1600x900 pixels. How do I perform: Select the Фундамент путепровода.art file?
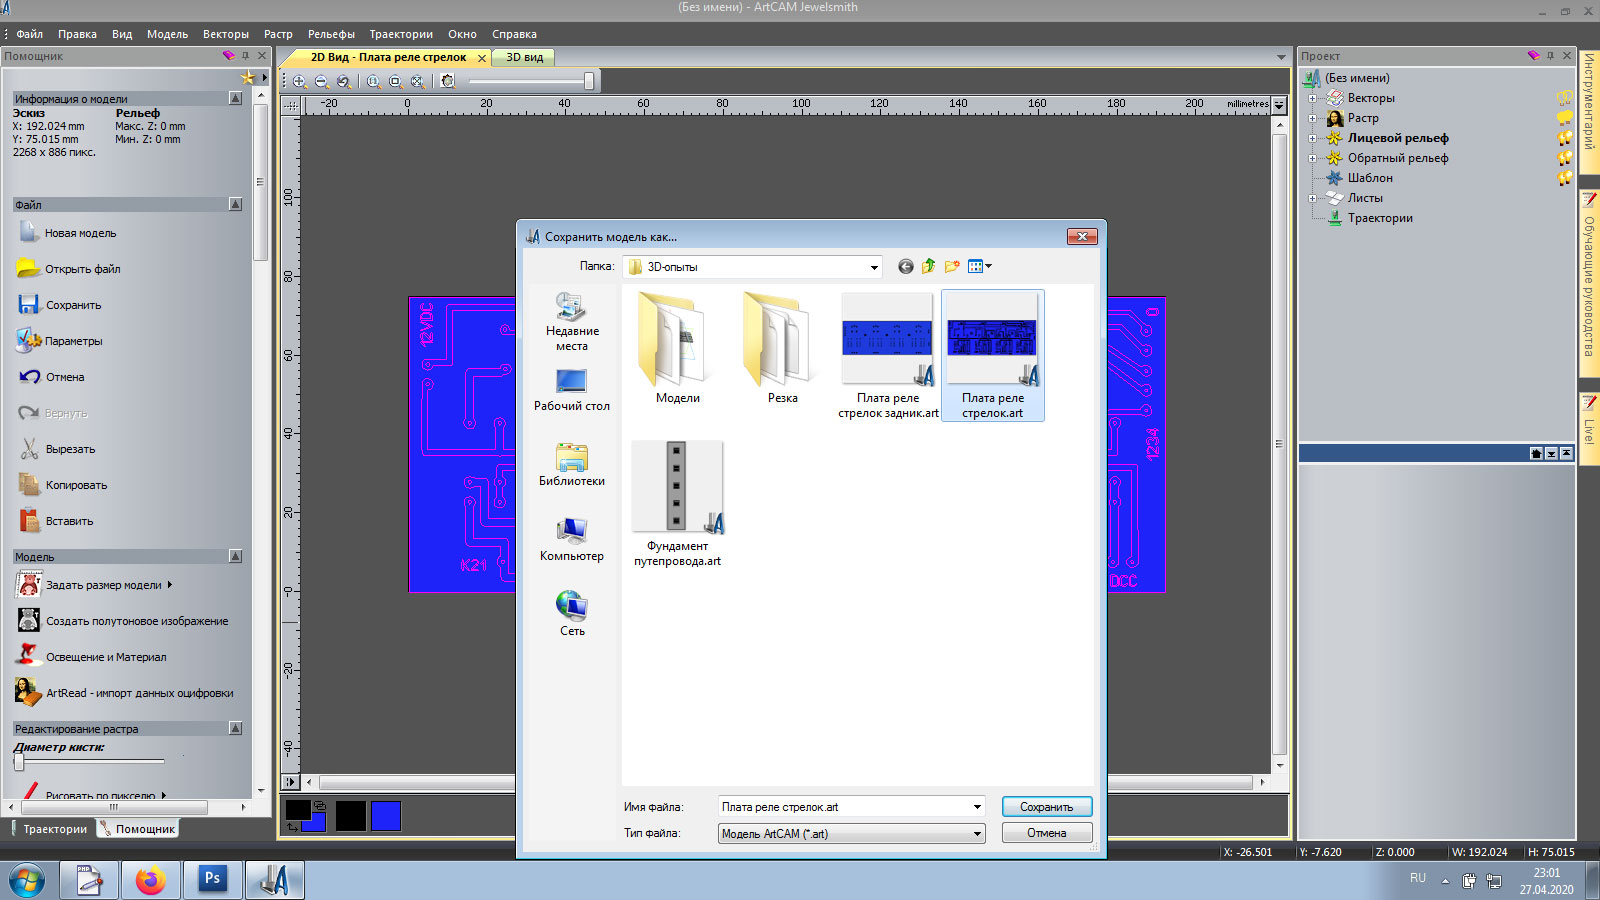[x=677, y=504]
